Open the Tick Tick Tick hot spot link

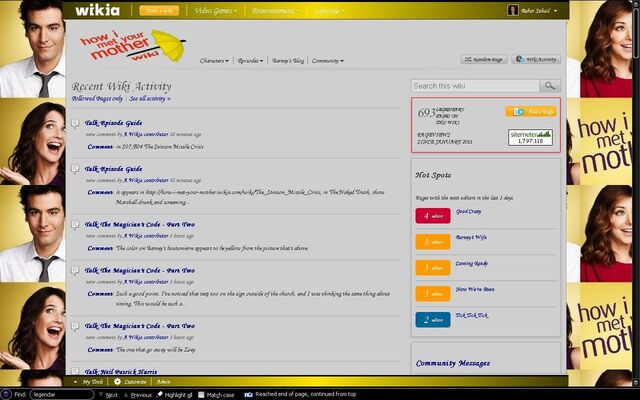pos(471,315)
